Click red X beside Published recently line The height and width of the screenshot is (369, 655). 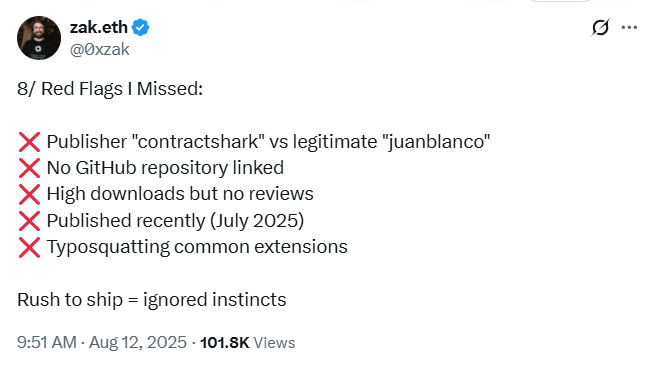click(29, 221)
